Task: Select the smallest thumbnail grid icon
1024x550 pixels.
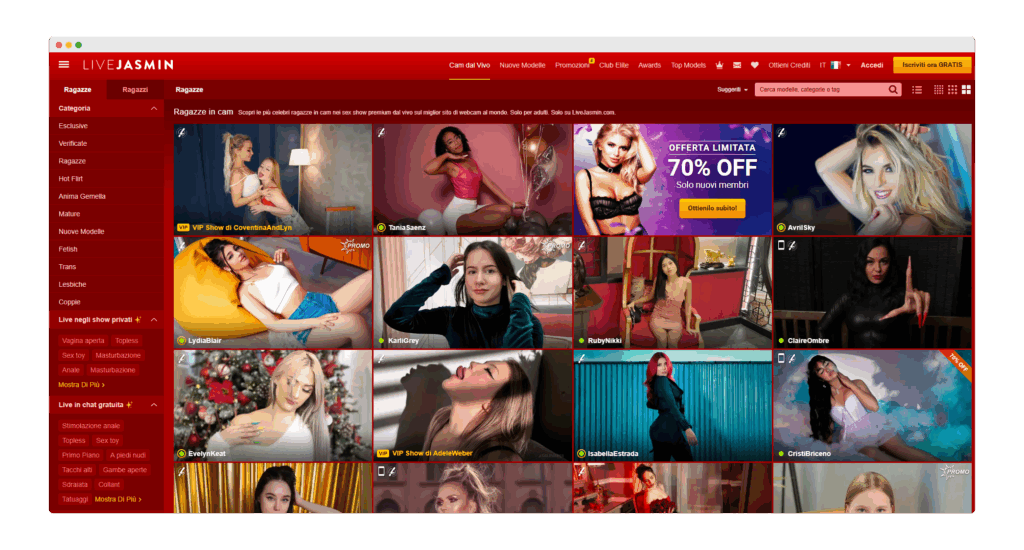Action: pyautogui.click(x=938, y=90)
